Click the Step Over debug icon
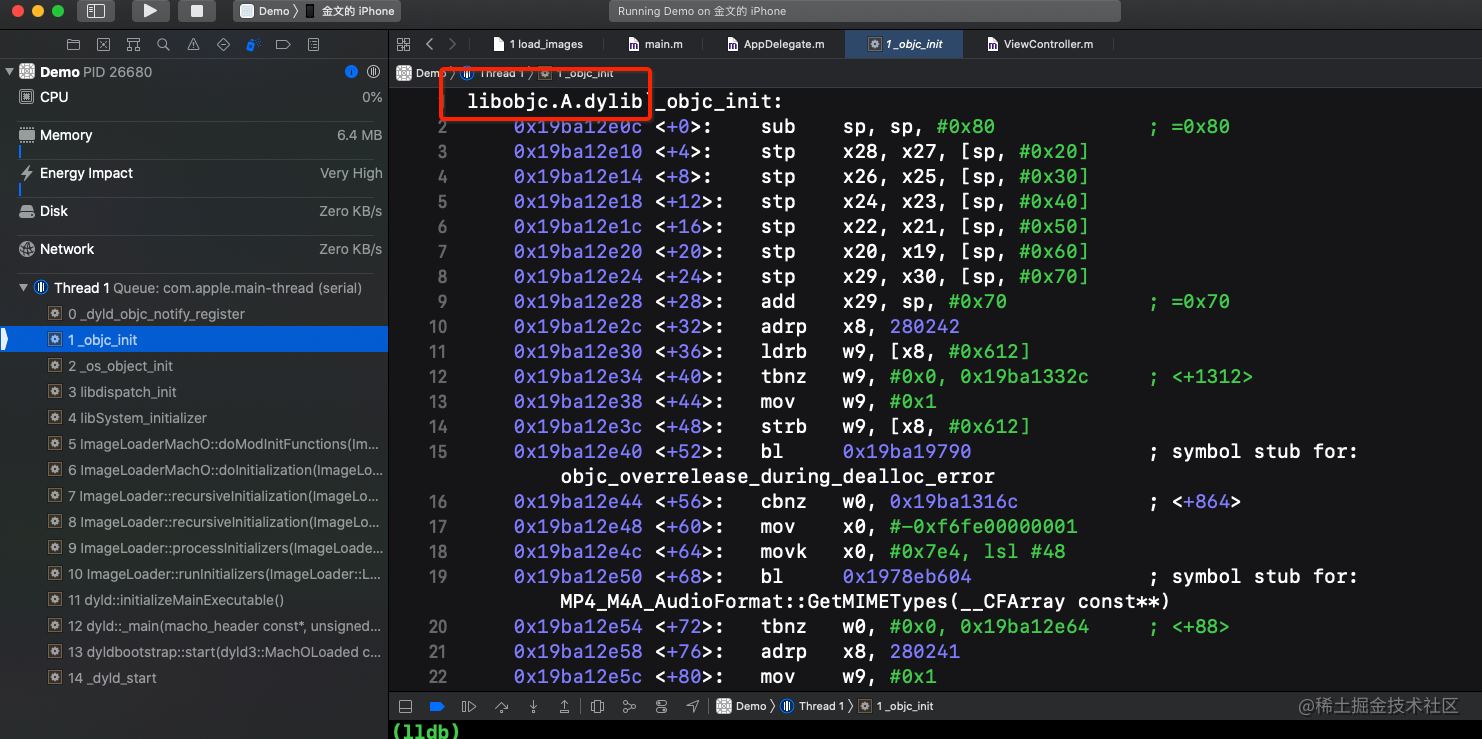1482x739 pixels. [x=502, y=706]
